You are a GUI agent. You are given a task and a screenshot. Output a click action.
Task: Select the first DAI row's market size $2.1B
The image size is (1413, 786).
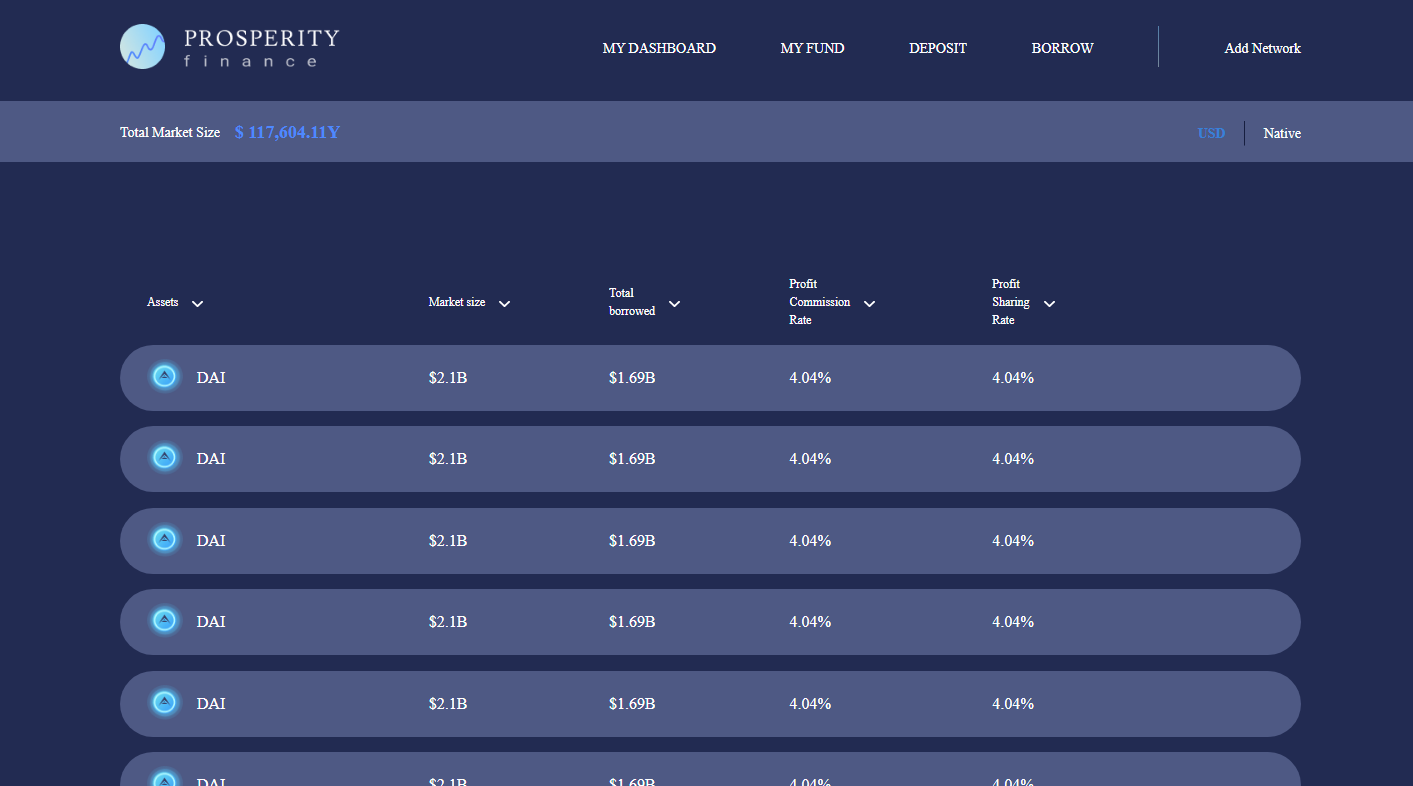(x=448, y=378)
